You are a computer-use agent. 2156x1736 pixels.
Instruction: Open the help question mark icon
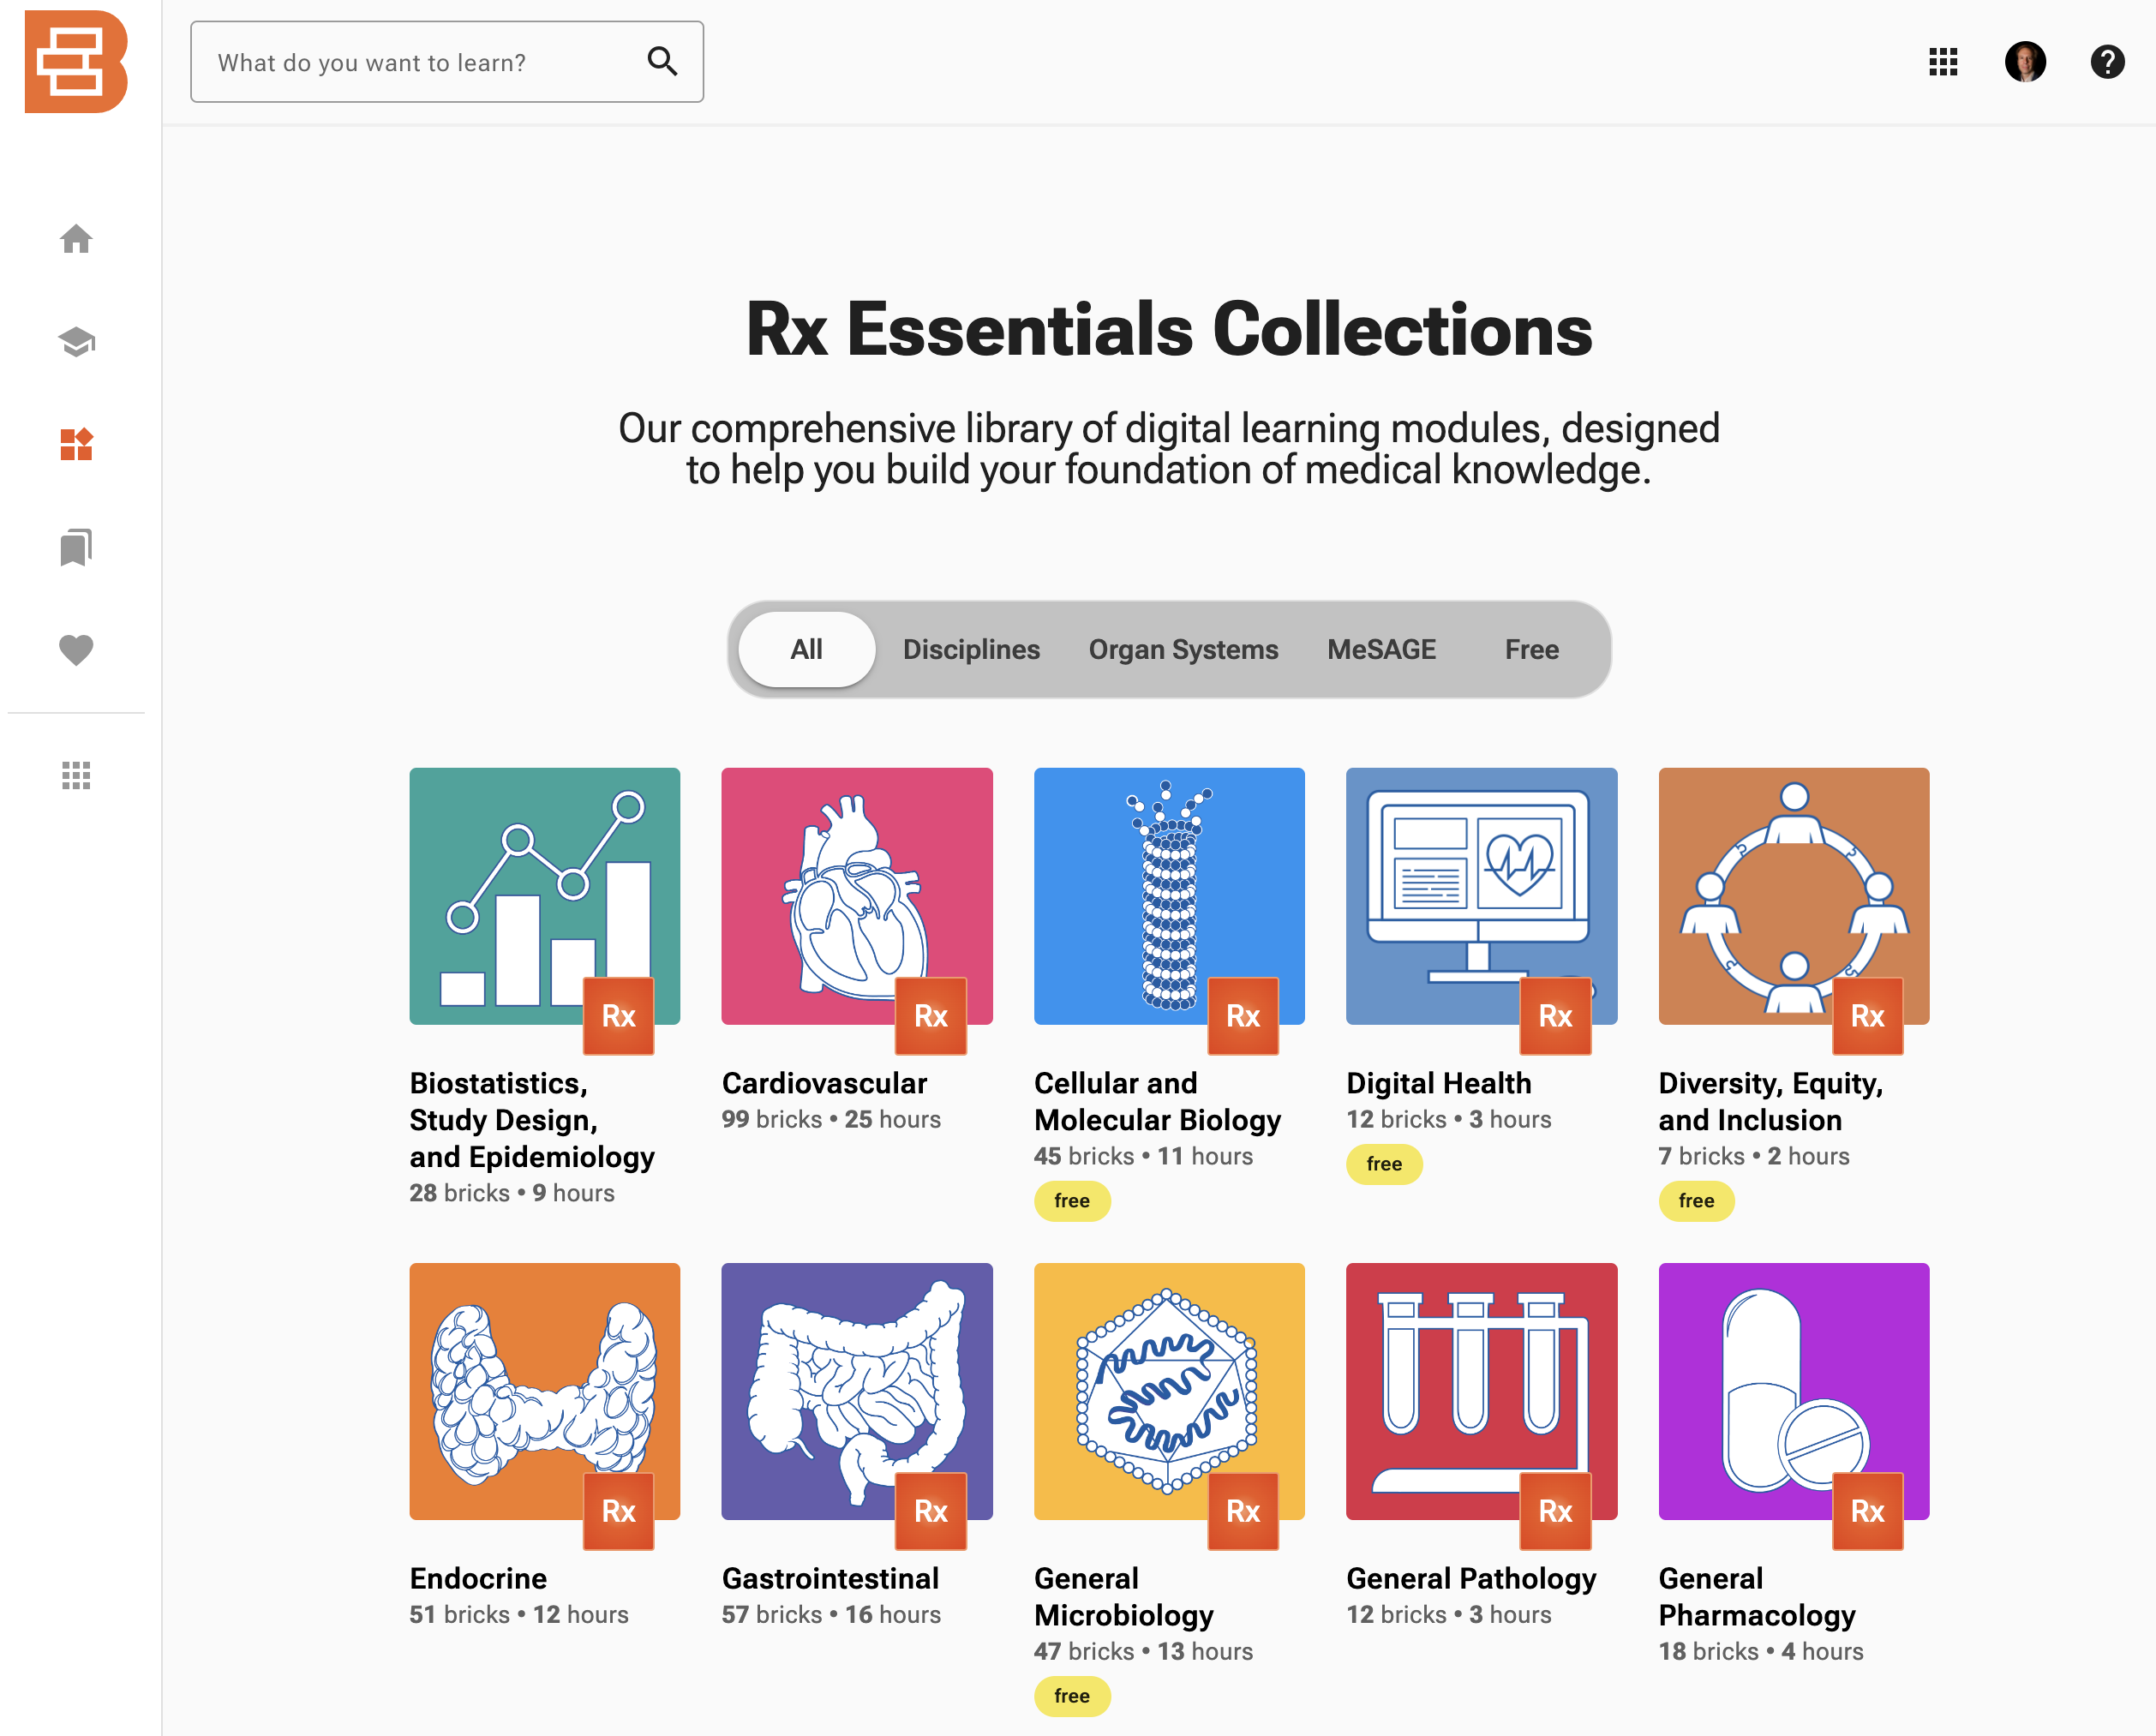click(x=2107, y=62)
